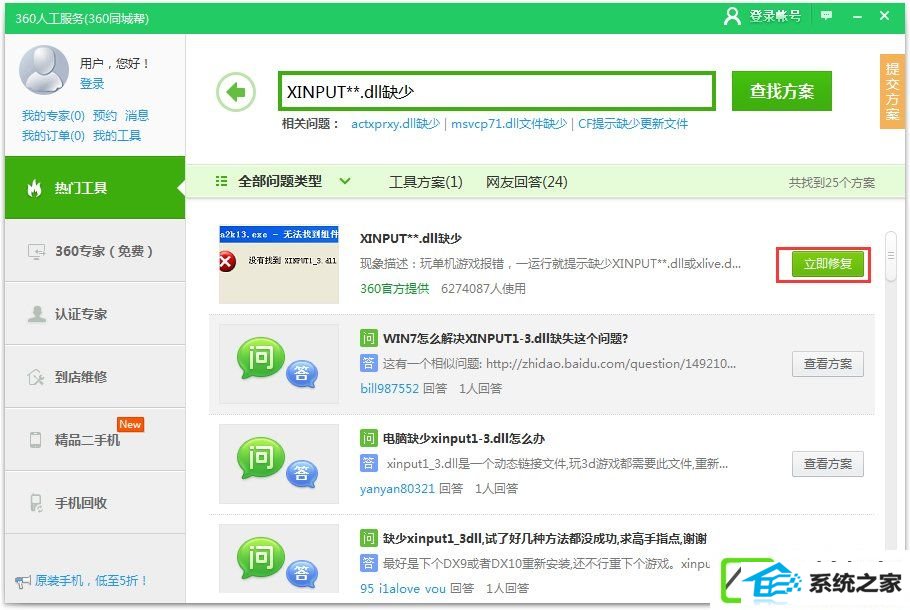Click the megaphone icon beside 原装手机 promo
Image resolution: width=910 pixels, height=610 pixels.
tap(23, 580)
